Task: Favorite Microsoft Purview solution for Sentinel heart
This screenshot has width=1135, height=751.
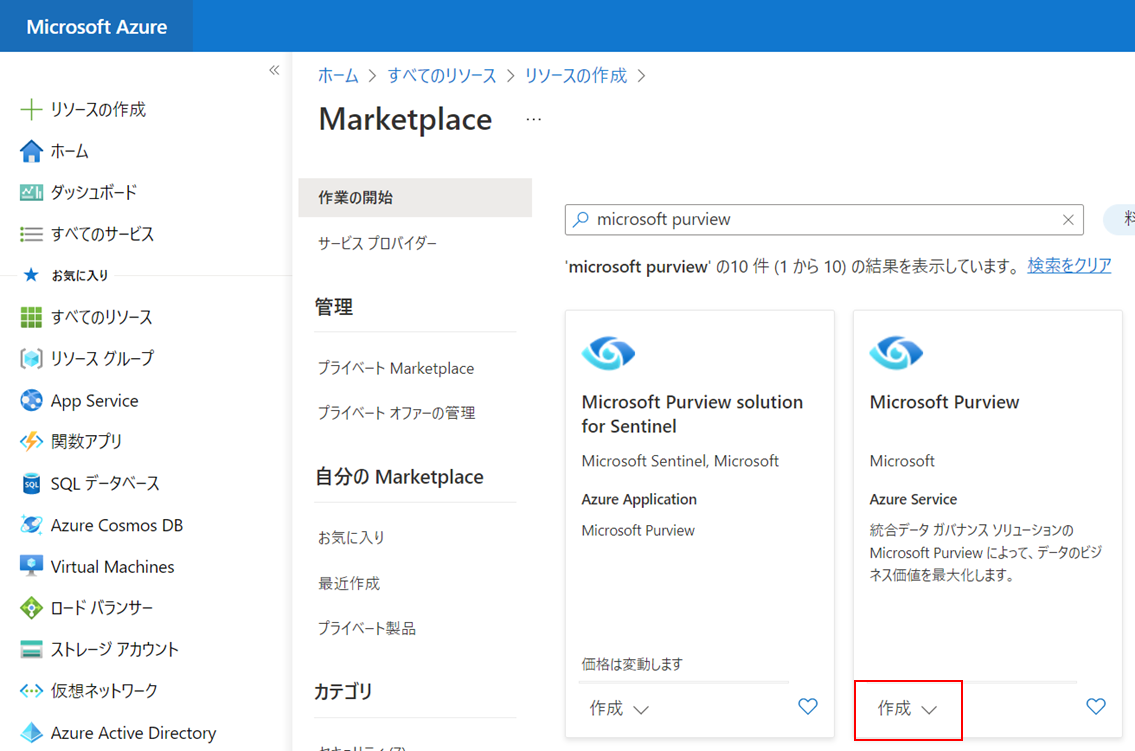Action: tap(808, 706)
